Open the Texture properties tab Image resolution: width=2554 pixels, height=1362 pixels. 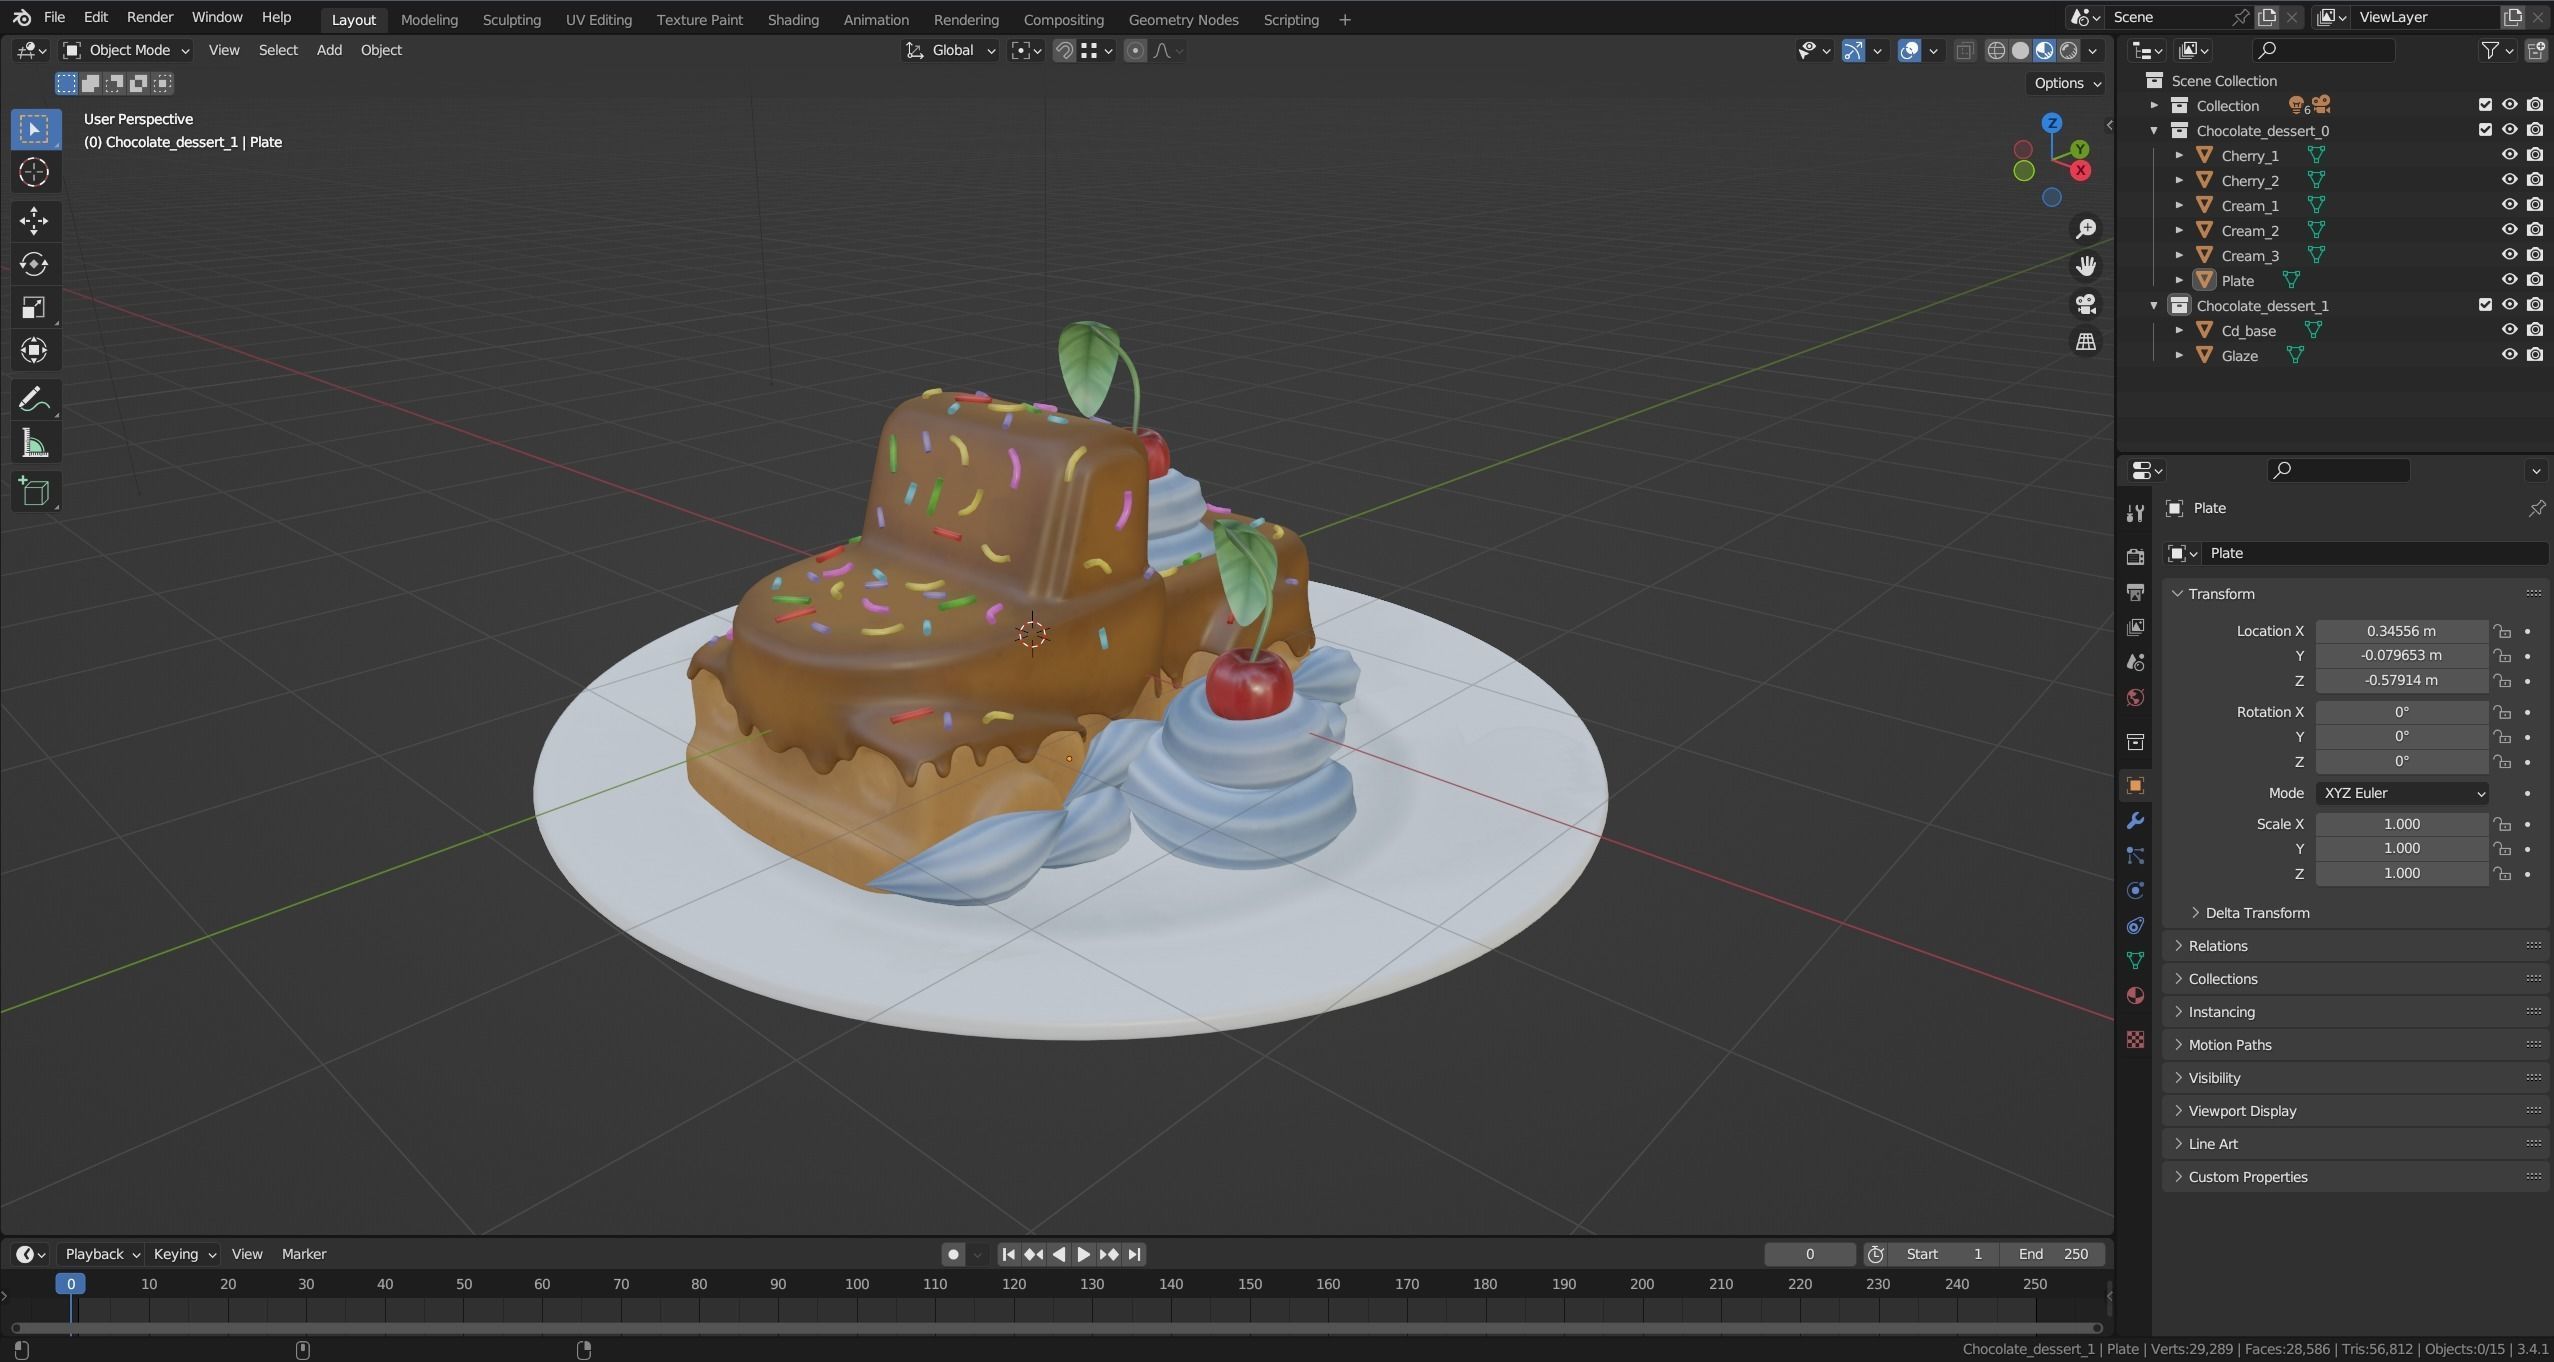coord(2135,1040)
